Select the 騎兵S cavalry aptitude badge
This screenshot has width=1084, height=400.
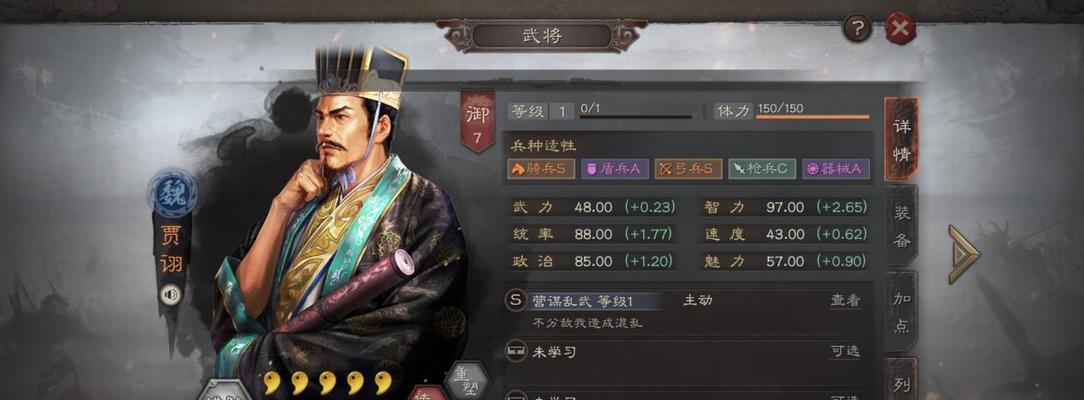point(541,169)
